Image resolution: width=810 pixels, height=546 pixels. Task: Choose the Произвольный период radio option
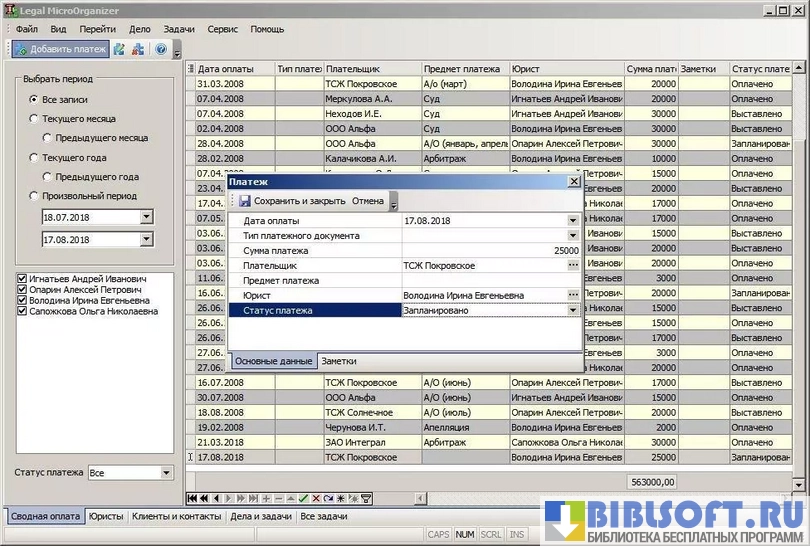(x=35, y=196)
